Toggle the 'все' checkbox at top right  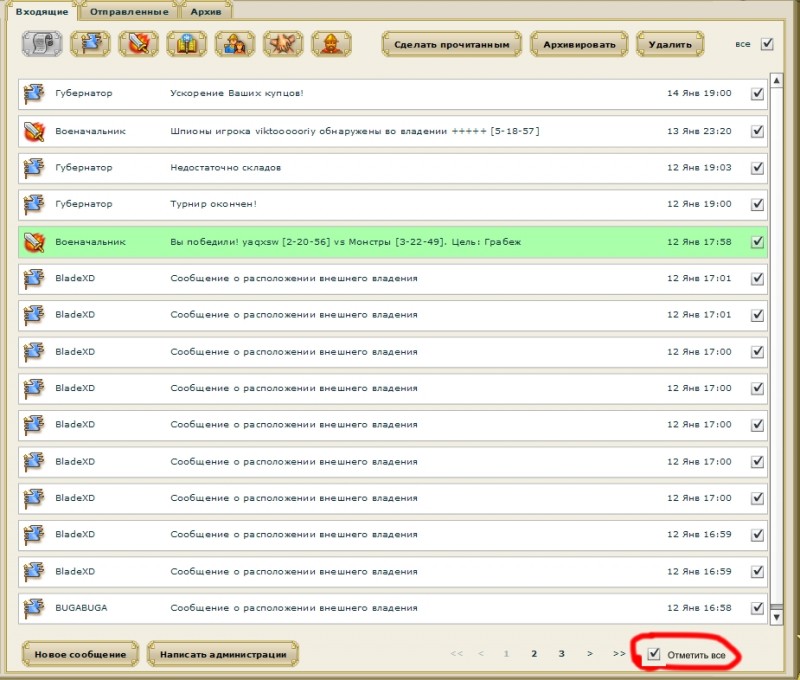pos(767,44)
